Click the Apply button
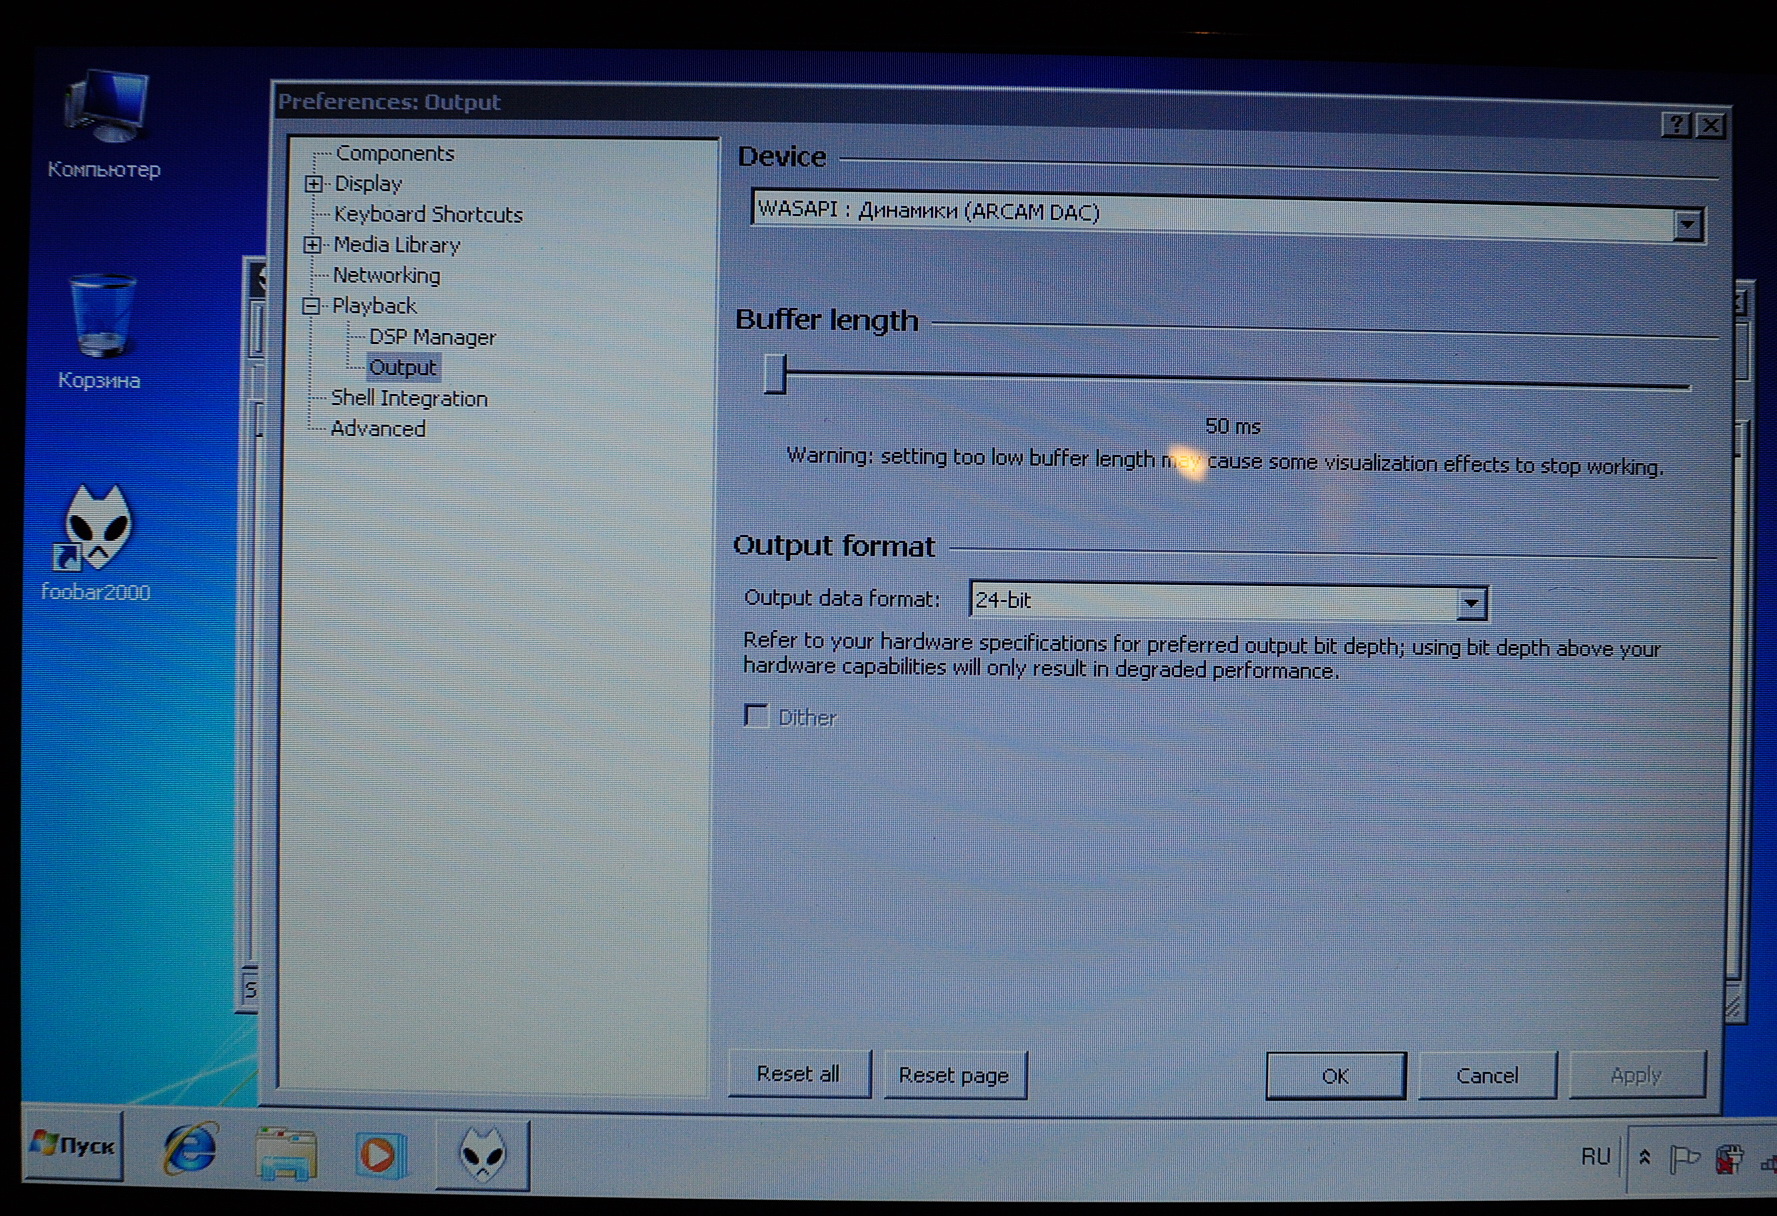The height and width of the screenshot is (1216, 1777). click(1636, 1076)
